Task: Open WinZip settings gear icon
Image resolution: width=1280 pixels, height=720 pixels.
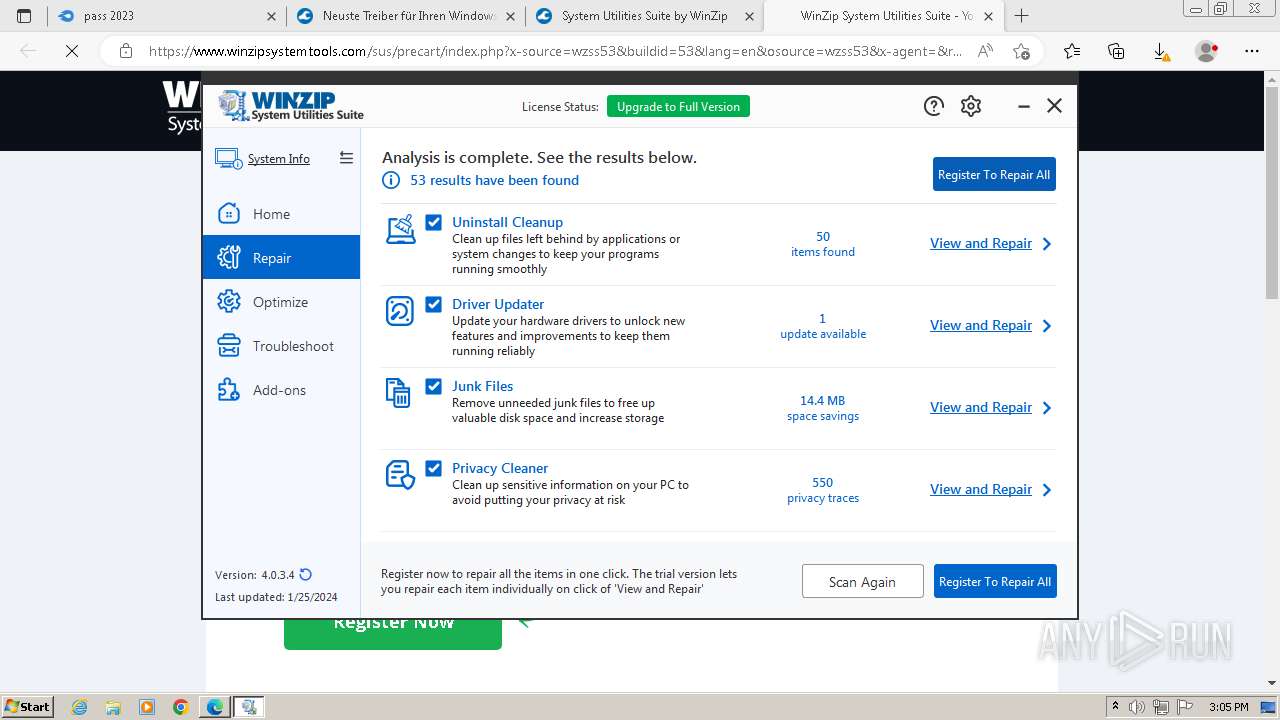Action: [x=971, y=106]
